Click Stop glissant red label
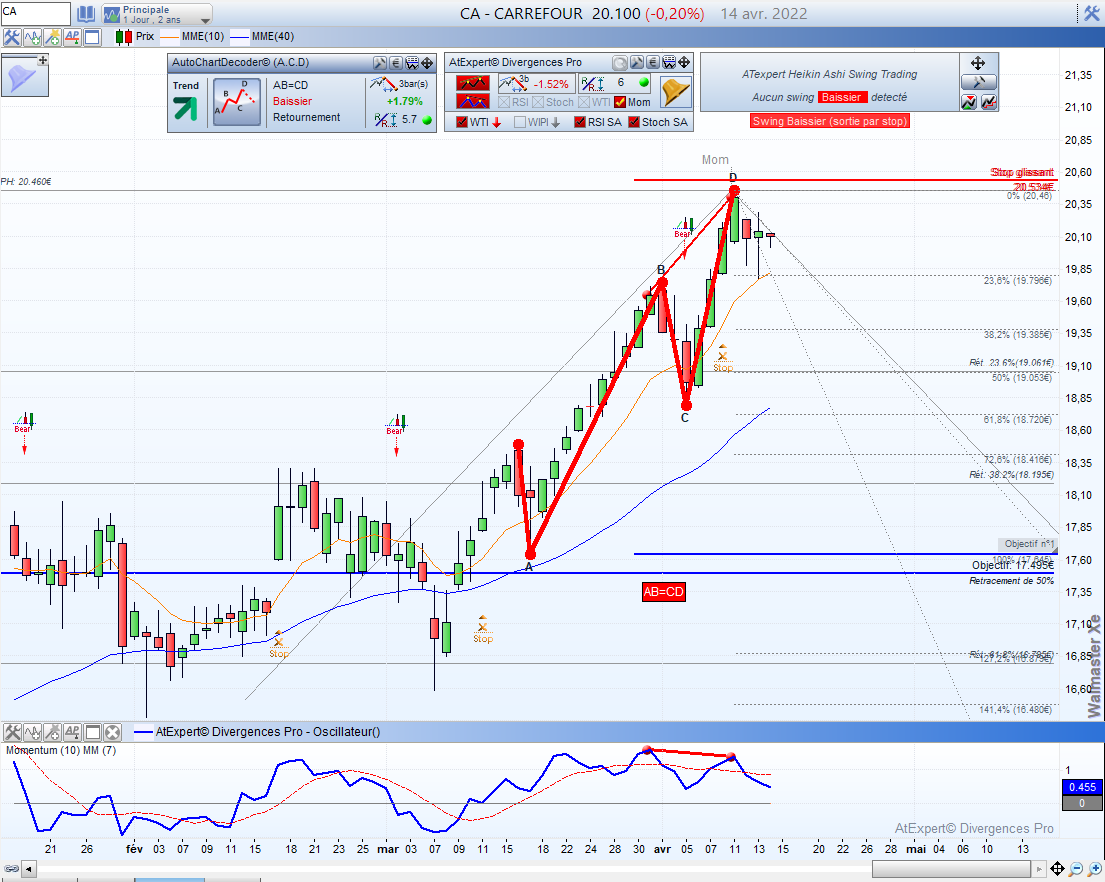1105x882 pixels. (1022, 172)
